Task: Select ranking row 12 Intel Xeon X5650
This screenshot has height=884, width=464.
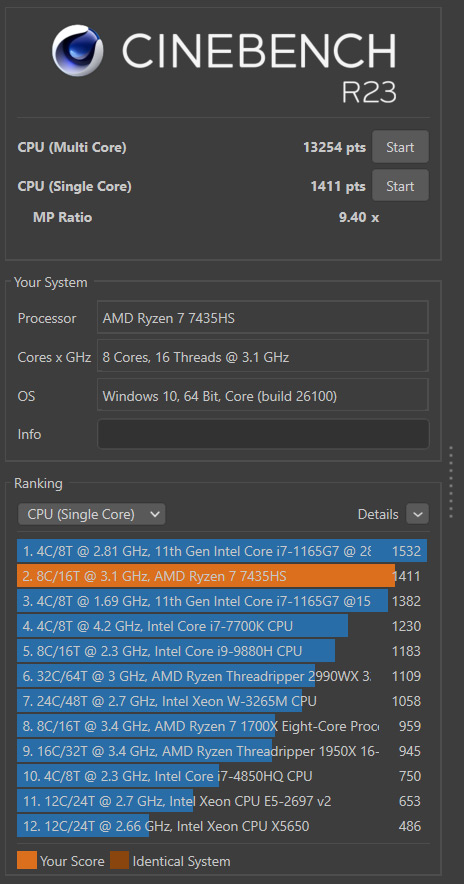Action: 222,826
